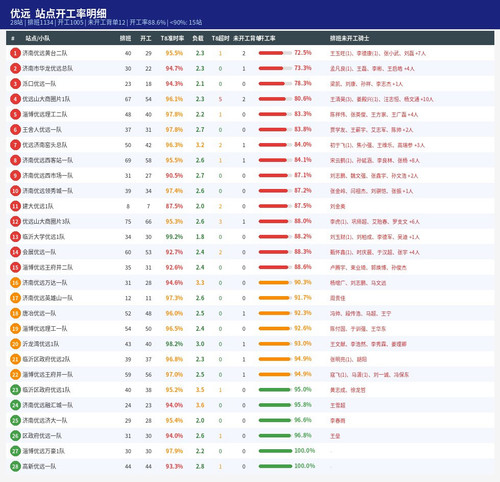
Task: Click the orange rank 18 badge
Action: [x=15, y=313]
